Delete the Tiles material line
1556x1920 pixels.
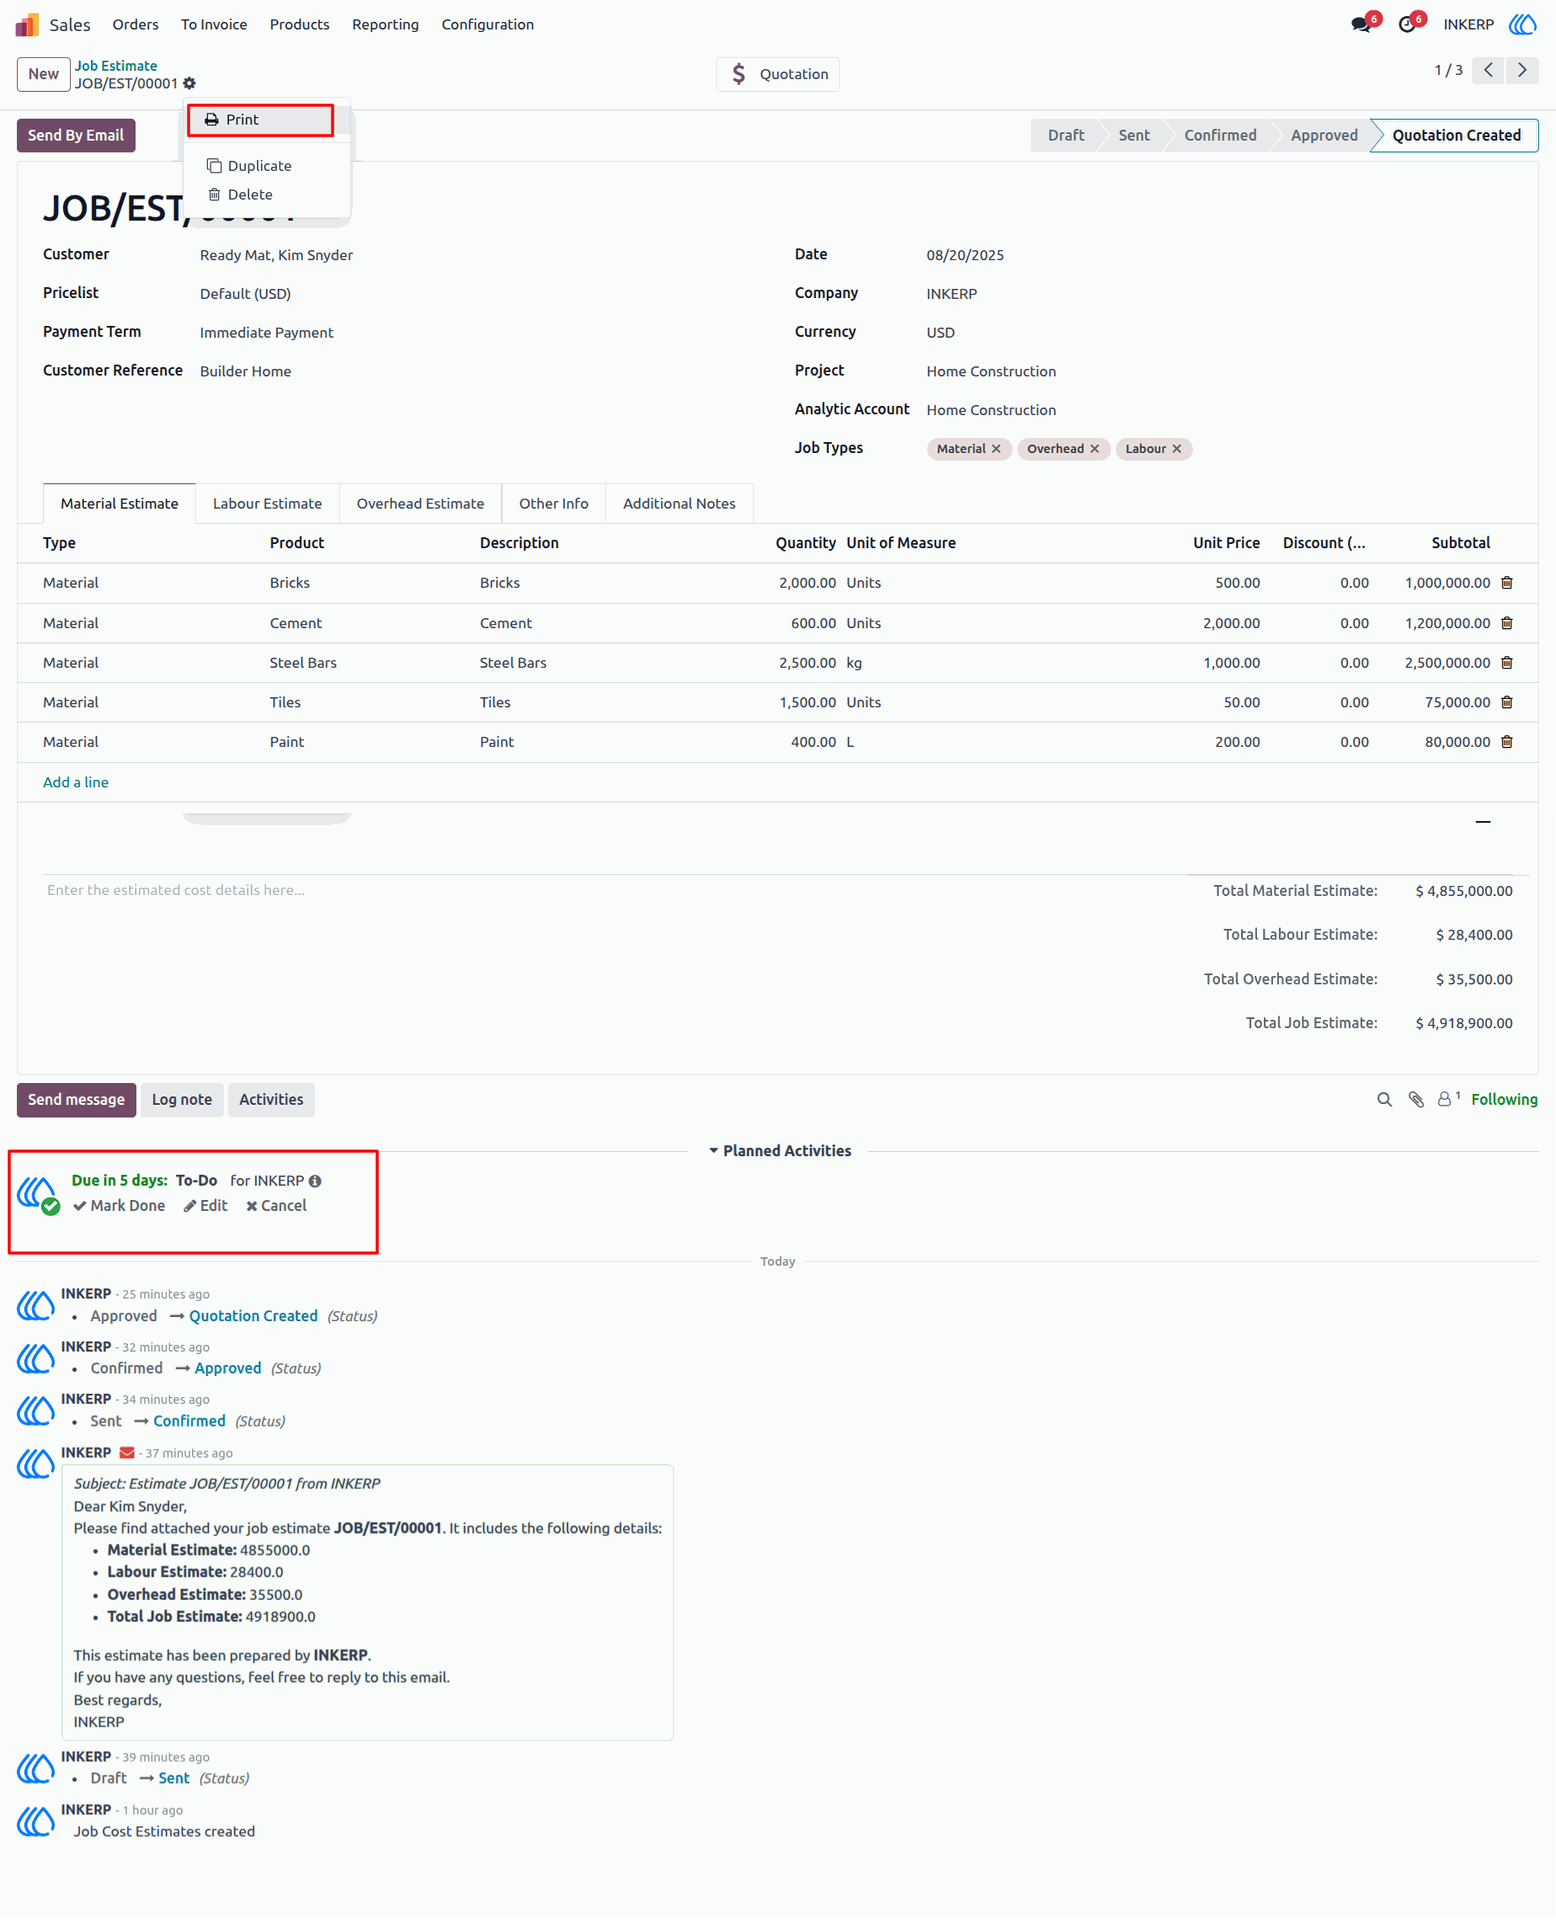point(1507,703)
